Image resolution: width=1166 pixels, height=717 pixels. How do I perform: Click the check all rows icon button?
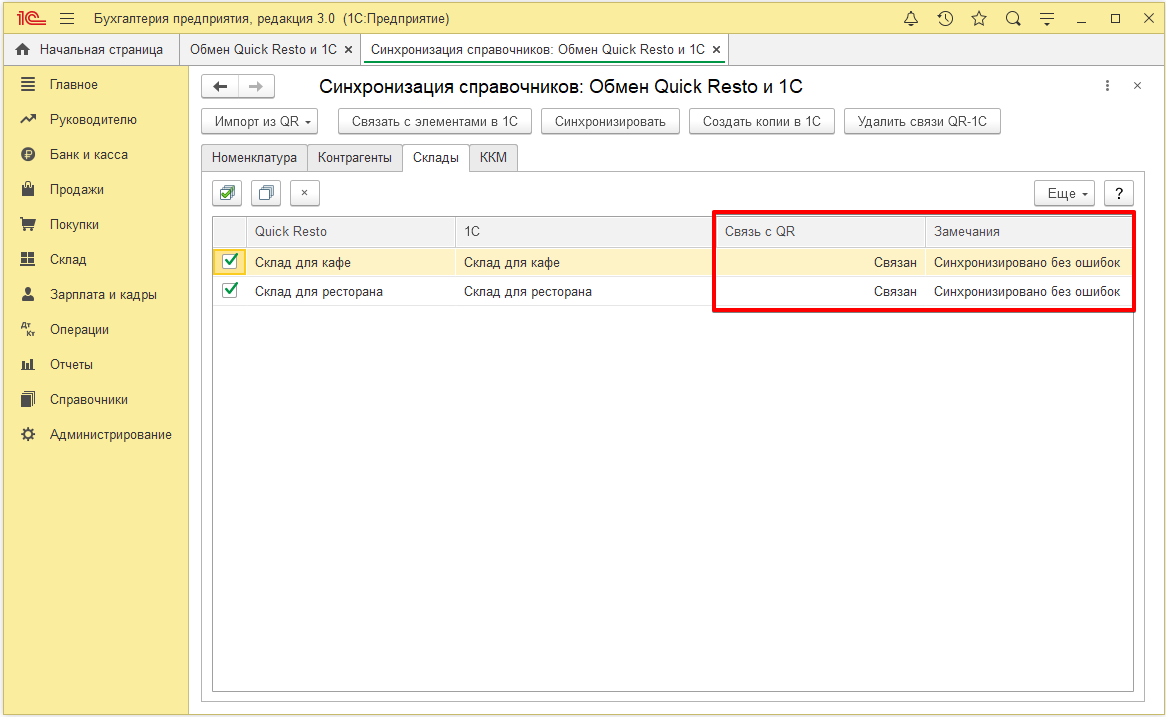click(x=228, y=193)
